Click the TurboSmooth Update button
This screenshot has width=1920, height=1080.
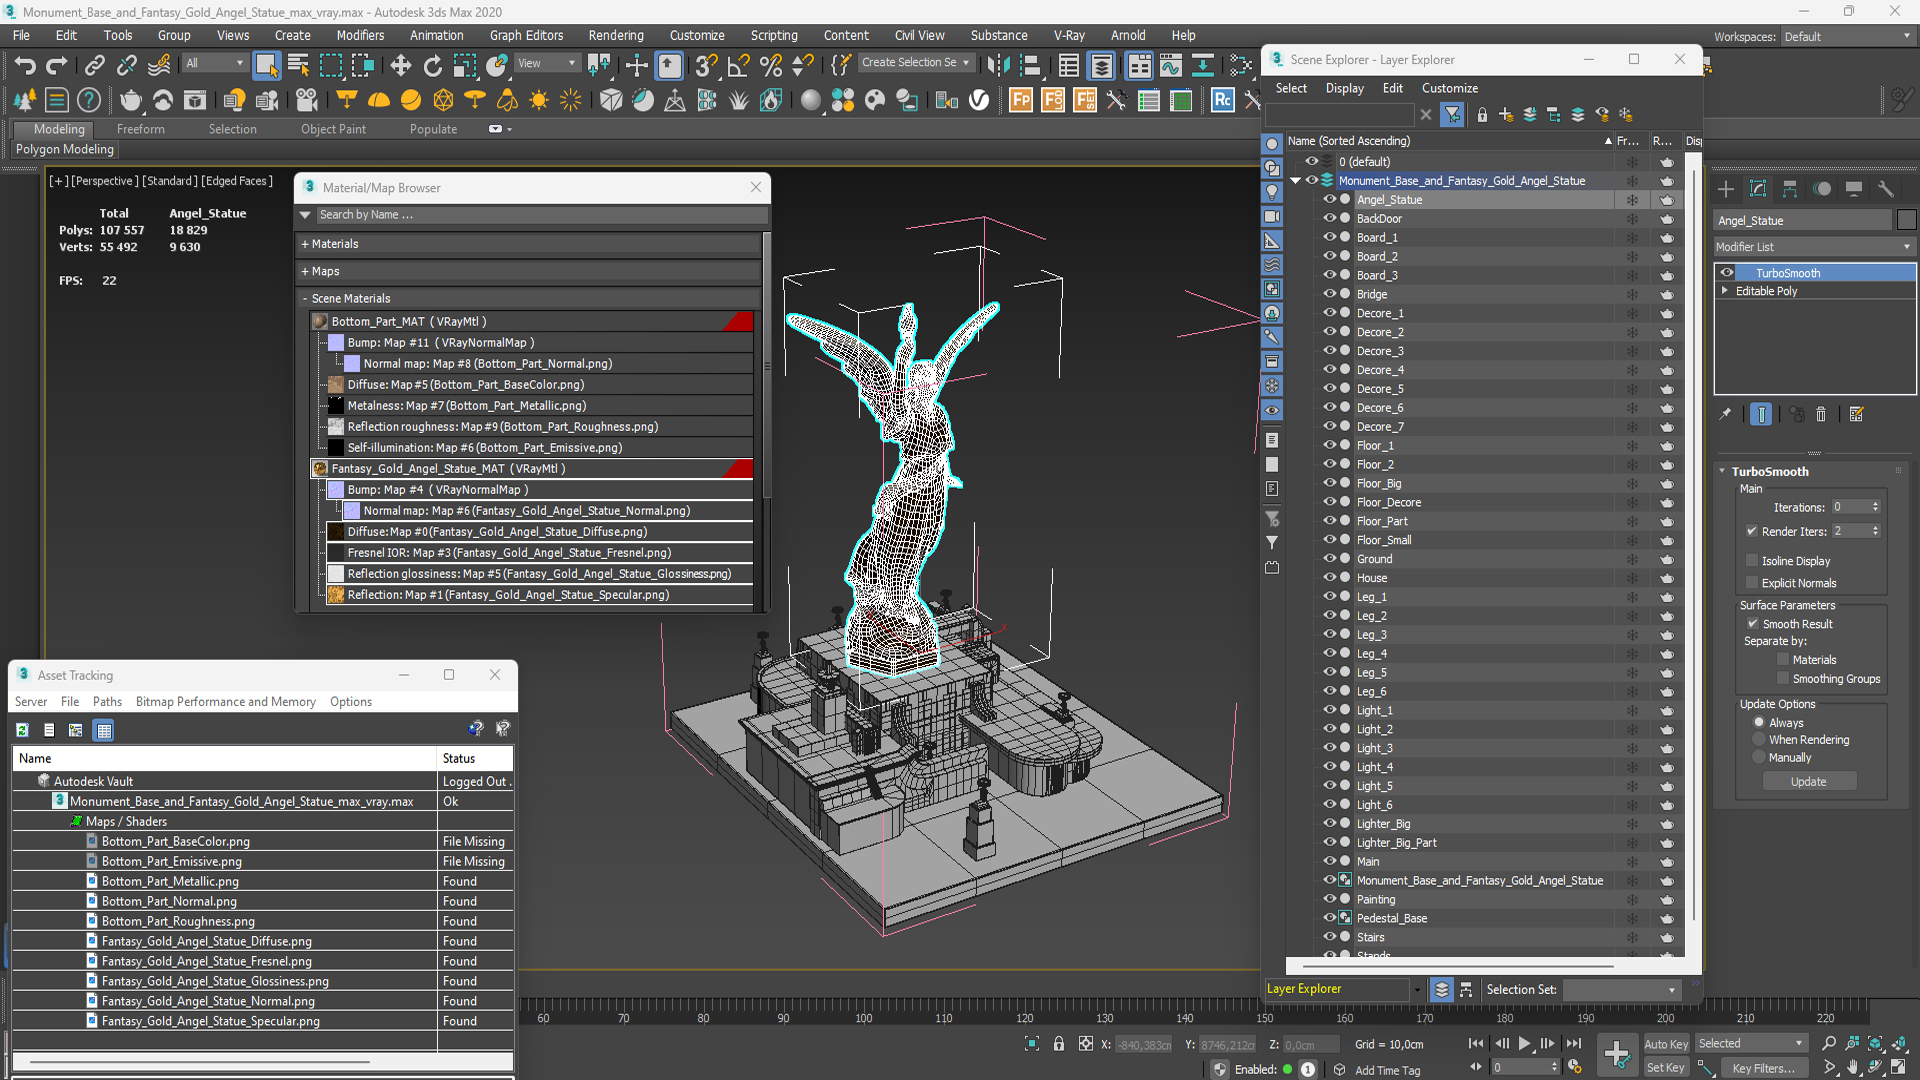1808,782
